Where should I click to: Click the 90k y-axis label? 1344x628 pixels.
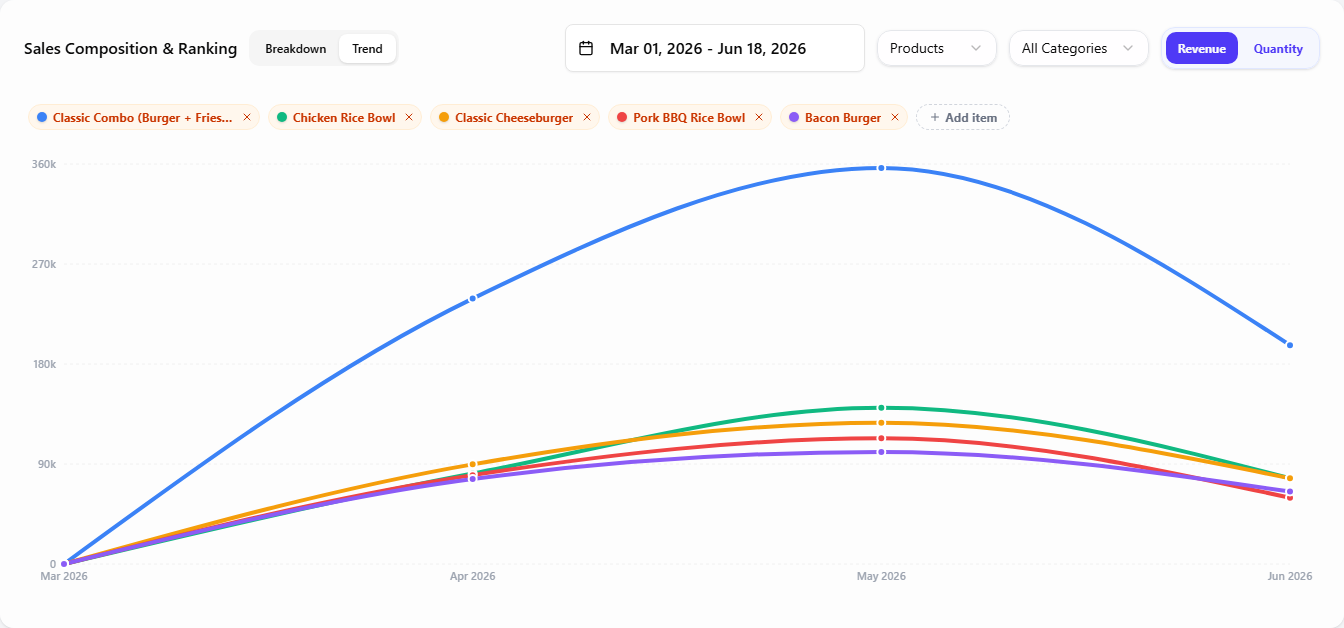click(48, 464)
